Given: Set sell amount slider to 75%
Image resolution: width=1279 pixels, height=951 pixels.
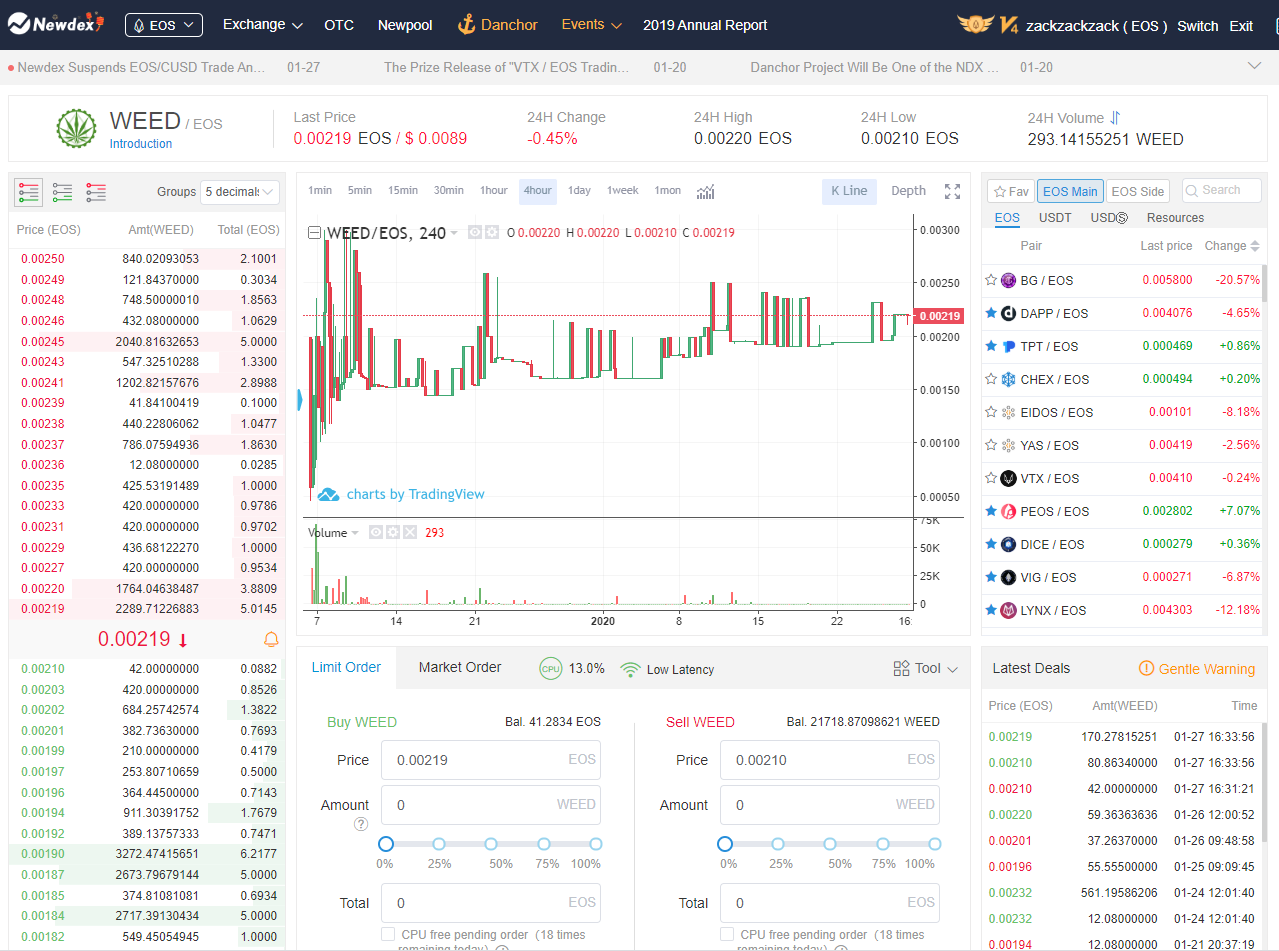Looking at the screenshot, I should click(883, 844).
